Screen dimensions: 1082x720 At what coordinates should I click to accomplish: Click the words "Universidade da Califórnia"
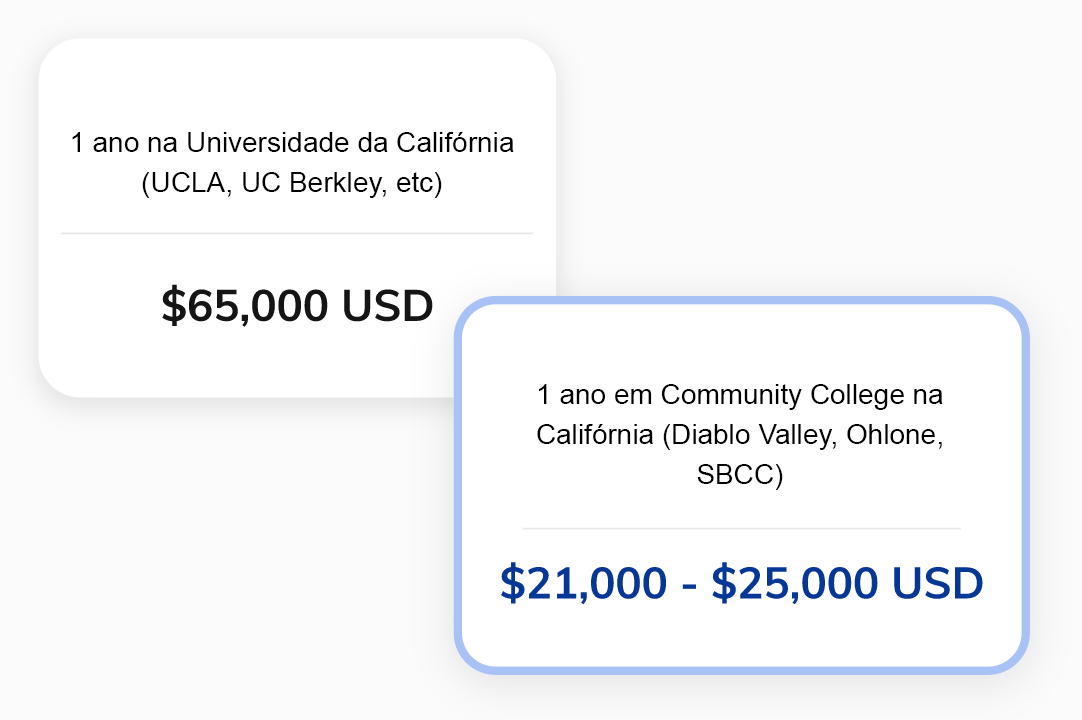350,143
